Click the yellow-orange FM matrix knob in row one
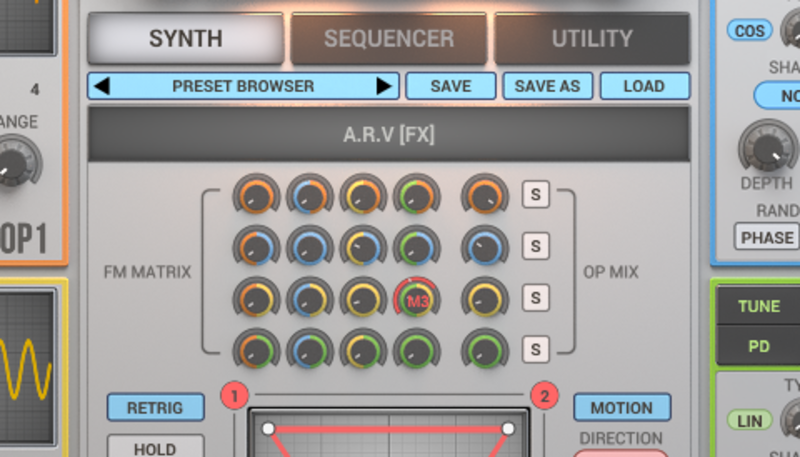800x457 pixels. (x=363, y=195)
